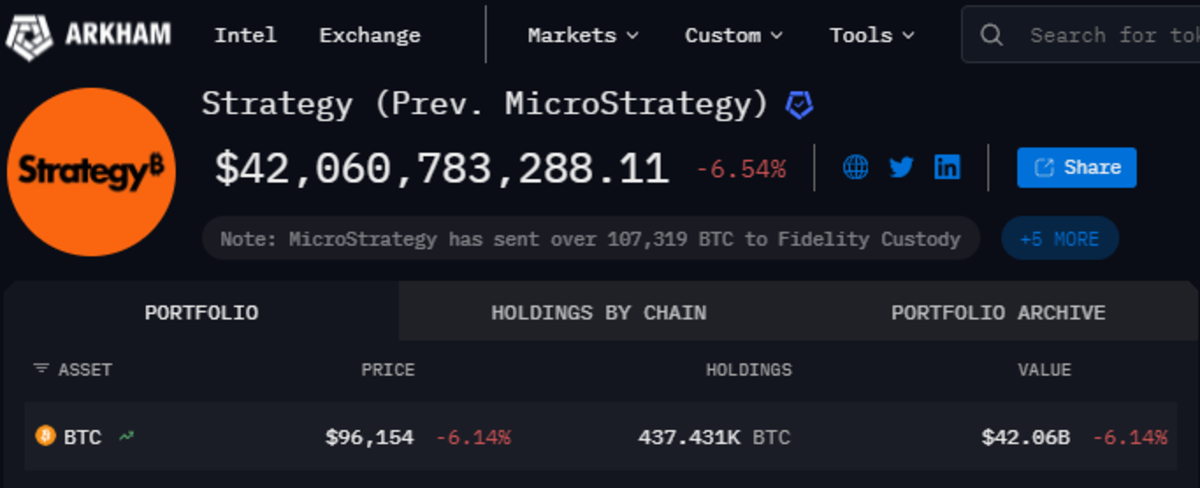This screenshot has height=488, width=1200.
Task: Click the Bitcoin coin icon in BTC row
Action: [45, 436]
